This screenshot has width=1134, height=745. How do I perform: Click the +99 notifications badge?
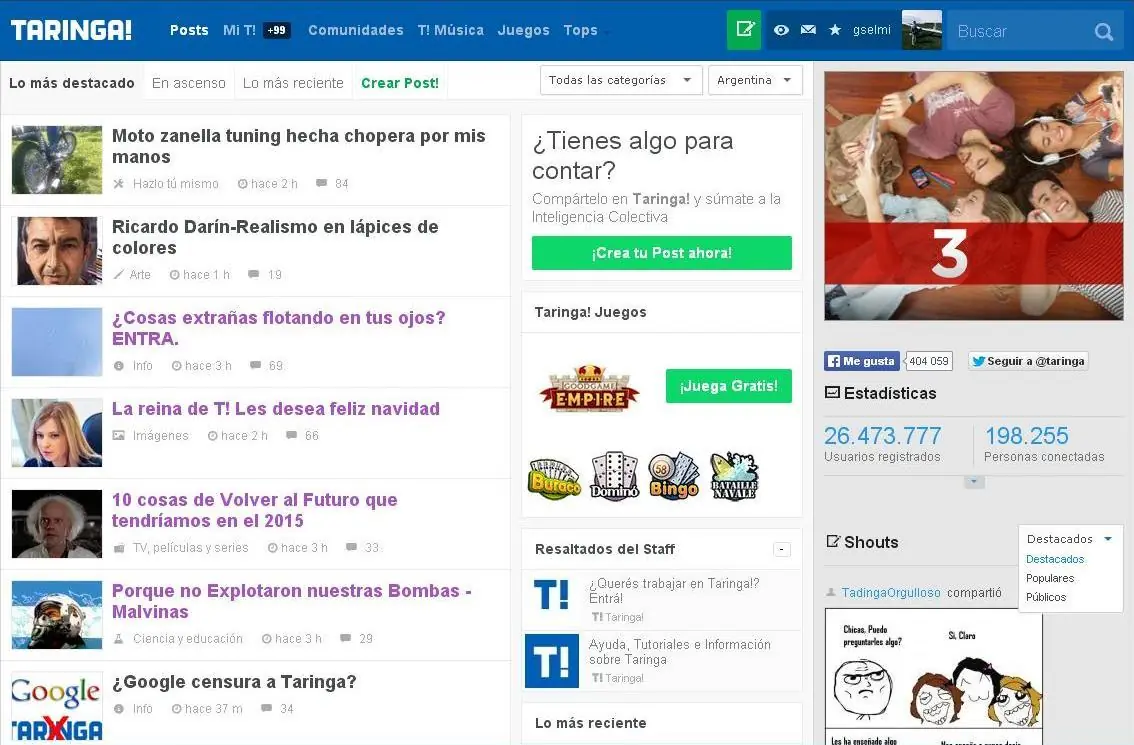coord(276,30)
